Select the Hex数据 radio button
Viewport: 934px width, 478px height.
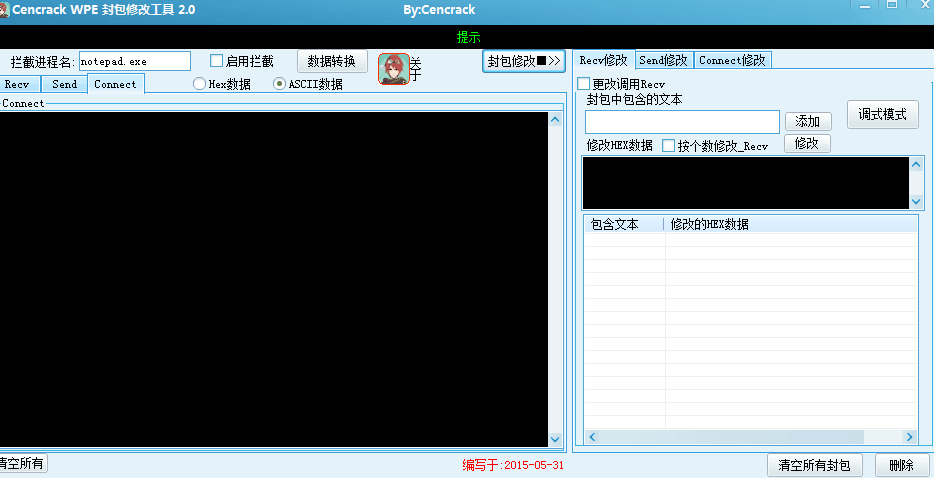[200, 84]
